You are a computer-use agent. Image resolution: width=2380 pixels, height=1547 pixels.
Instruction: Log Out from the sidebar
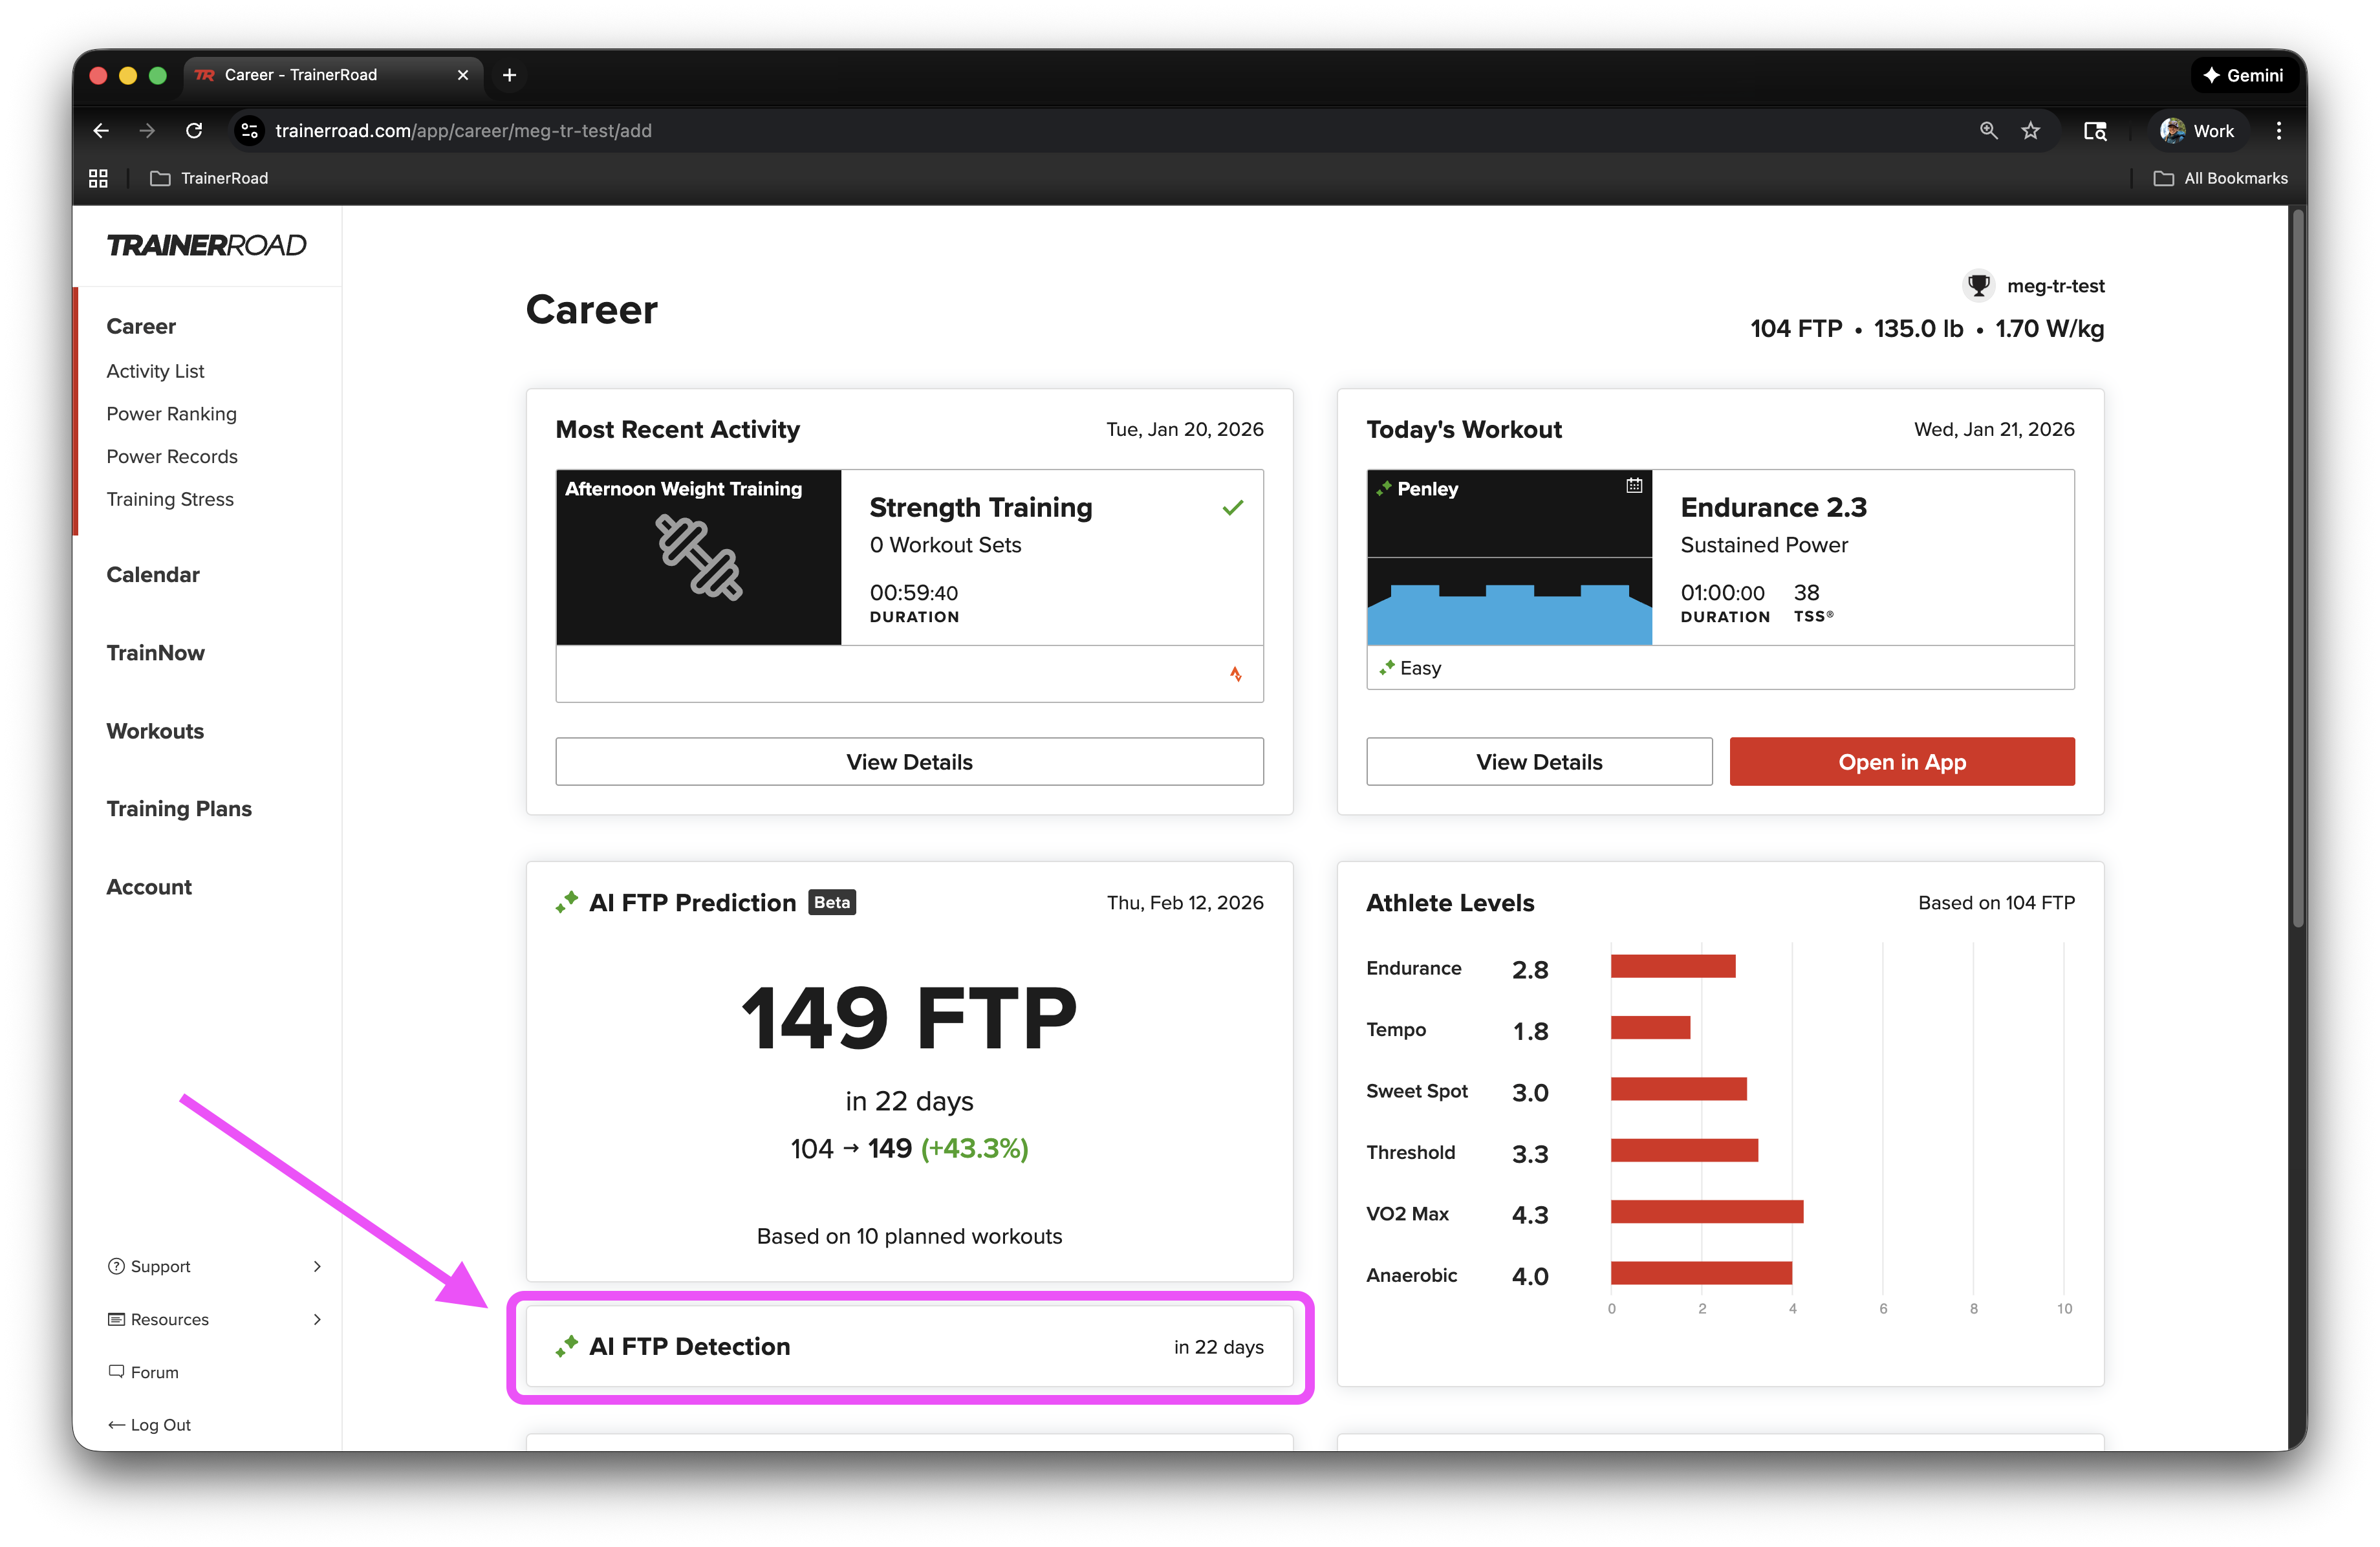point(149,1425)
